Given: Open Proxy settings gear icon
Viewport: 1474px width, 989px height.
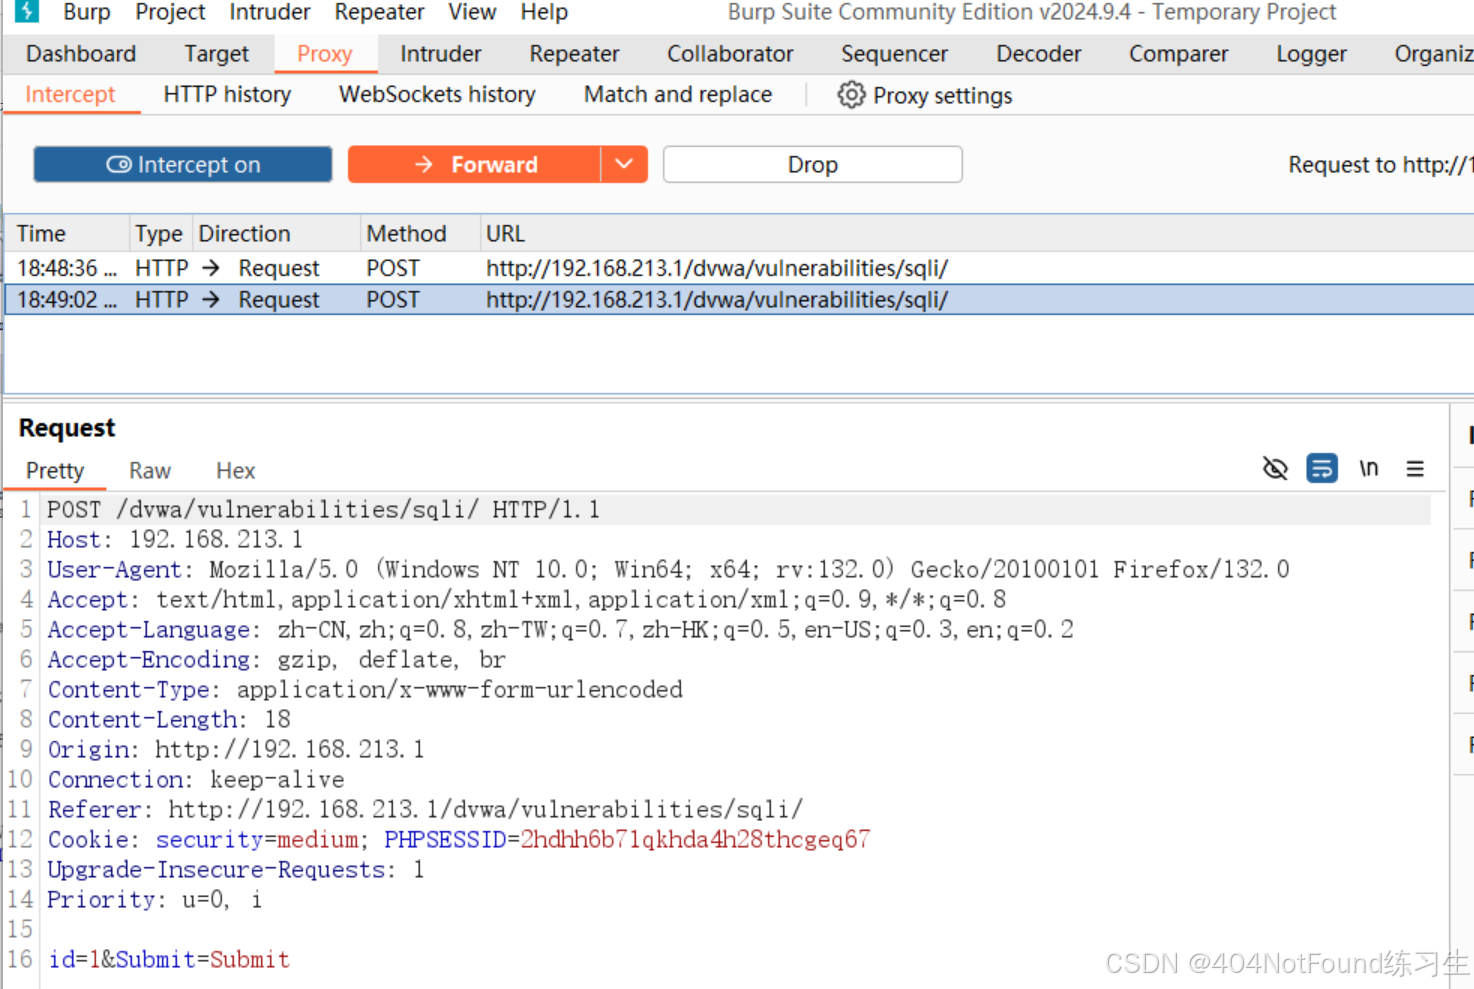Looking at the screenshot, I should click(851, 95).
